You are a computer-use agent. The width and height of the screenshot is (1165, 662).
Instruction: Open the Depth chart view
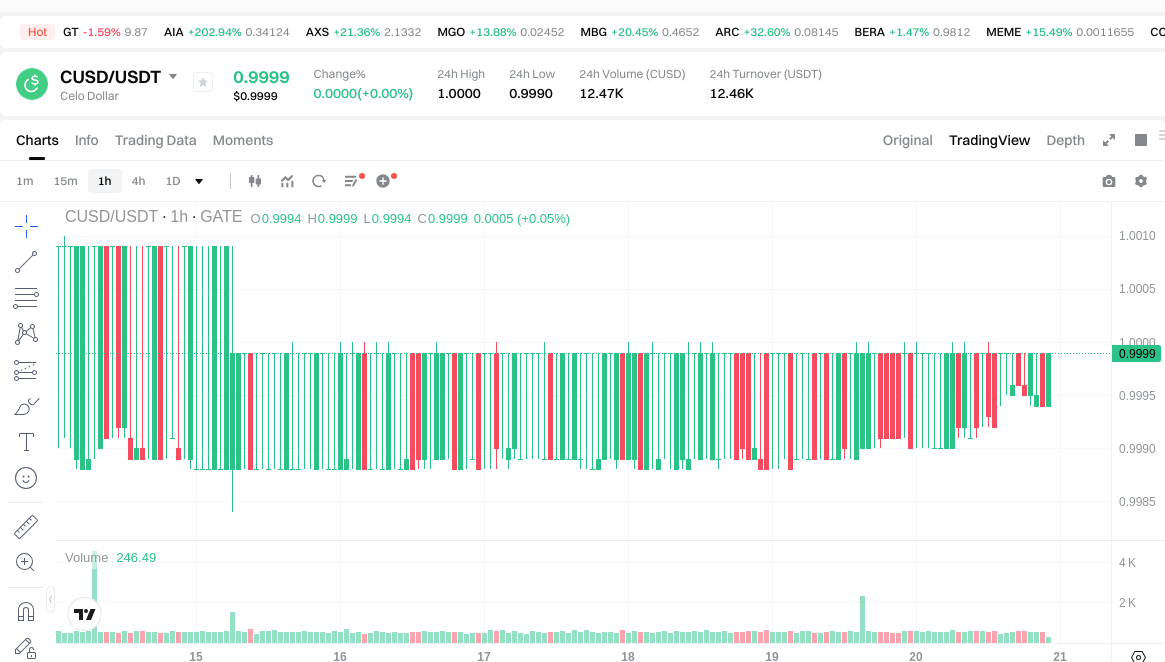[1065, 140]
